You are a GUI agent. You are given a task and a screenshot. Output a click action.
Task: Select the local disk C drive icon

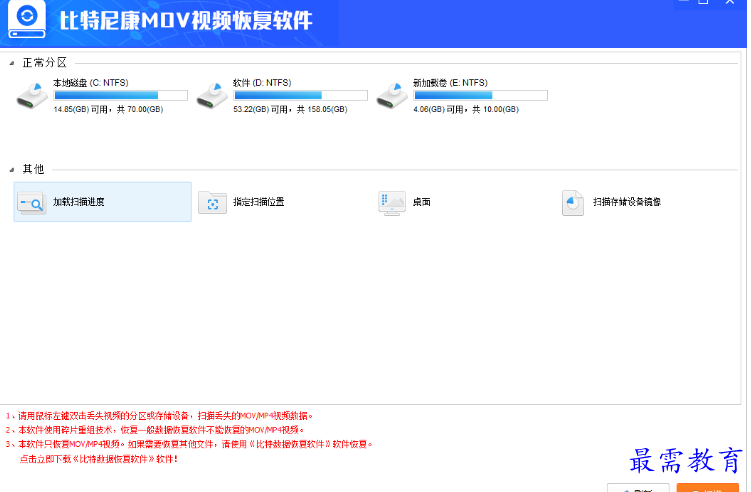[32, 96]
